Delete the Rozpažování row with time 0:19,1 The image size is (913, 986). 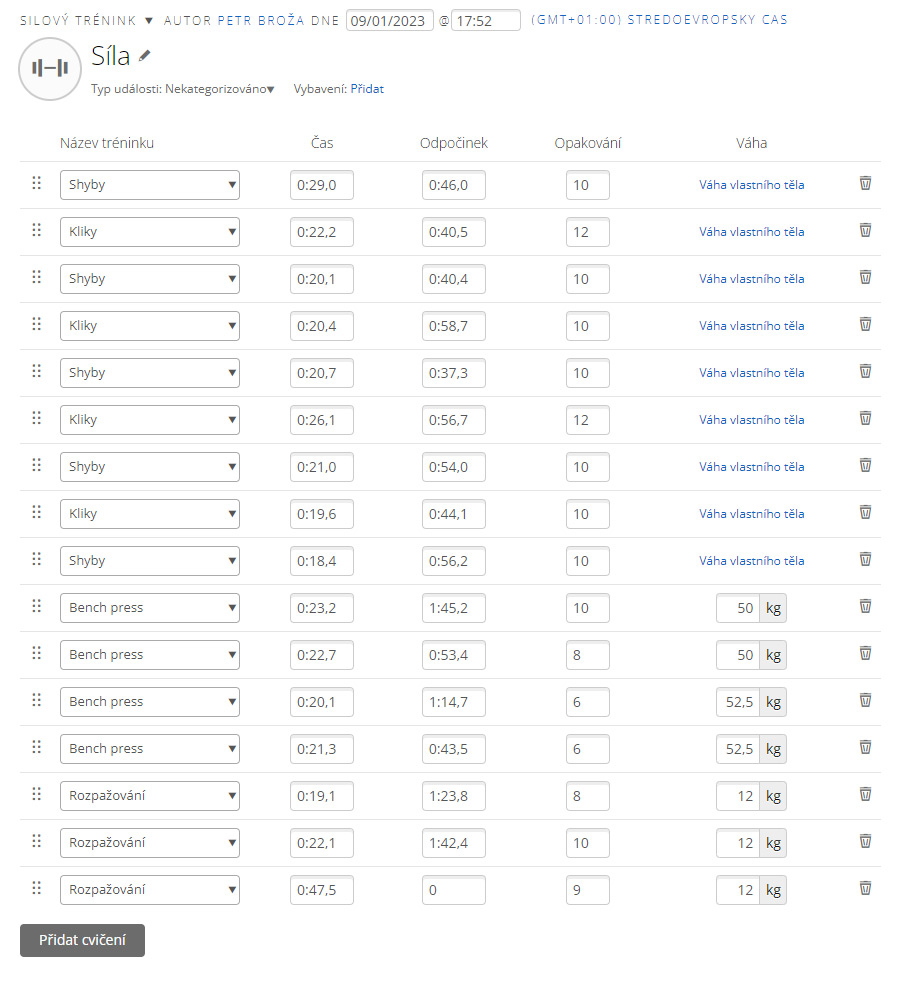[x=865, y=794]
